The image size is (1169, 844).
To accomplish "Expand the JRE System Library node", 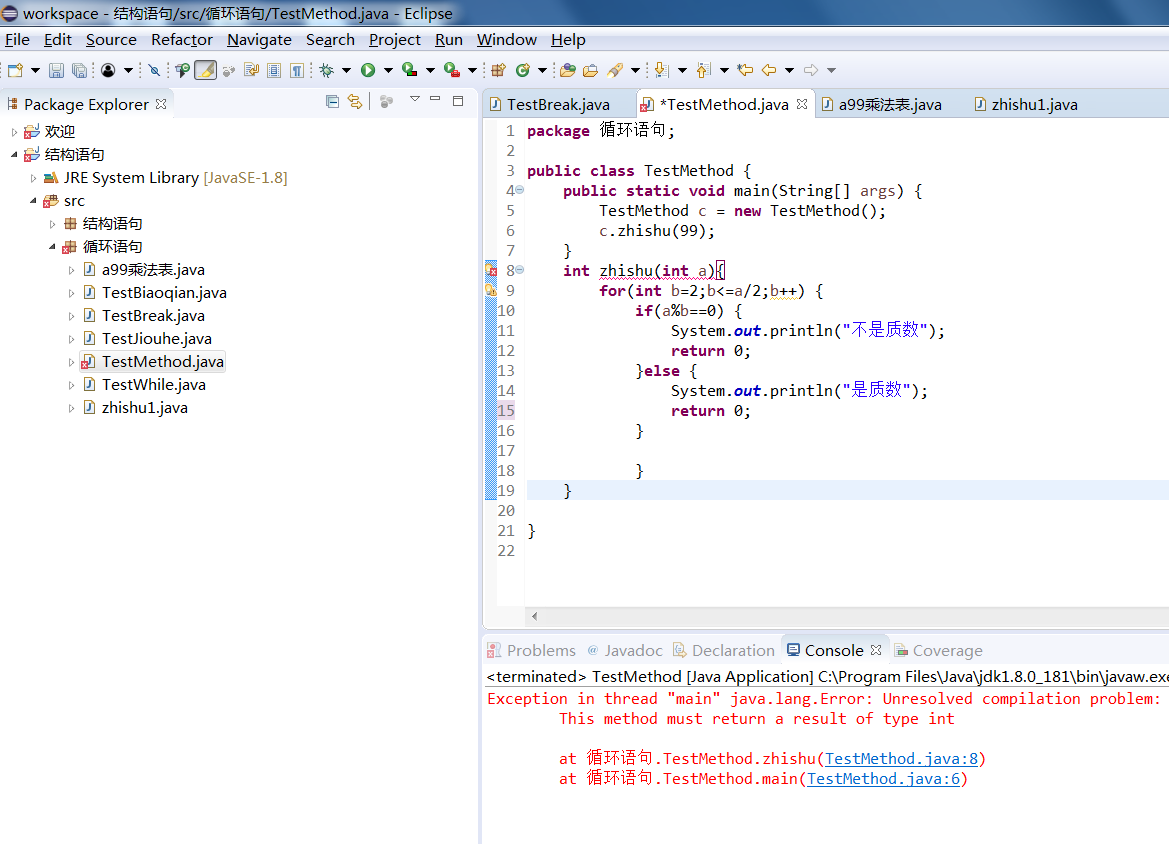I will click(x=33, y=177).
